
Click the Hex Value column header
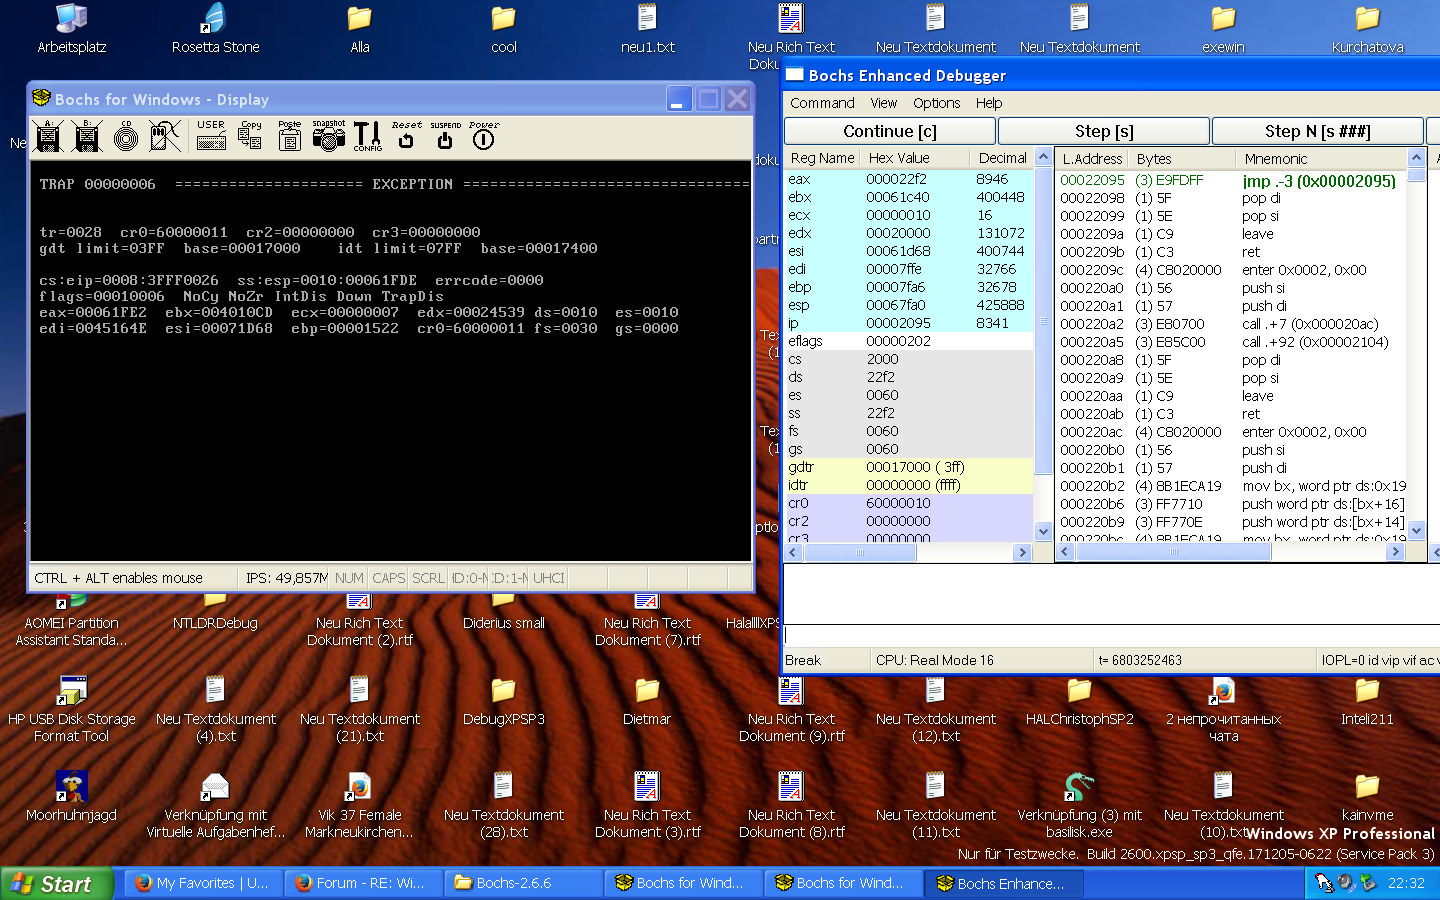click(915, 158)
